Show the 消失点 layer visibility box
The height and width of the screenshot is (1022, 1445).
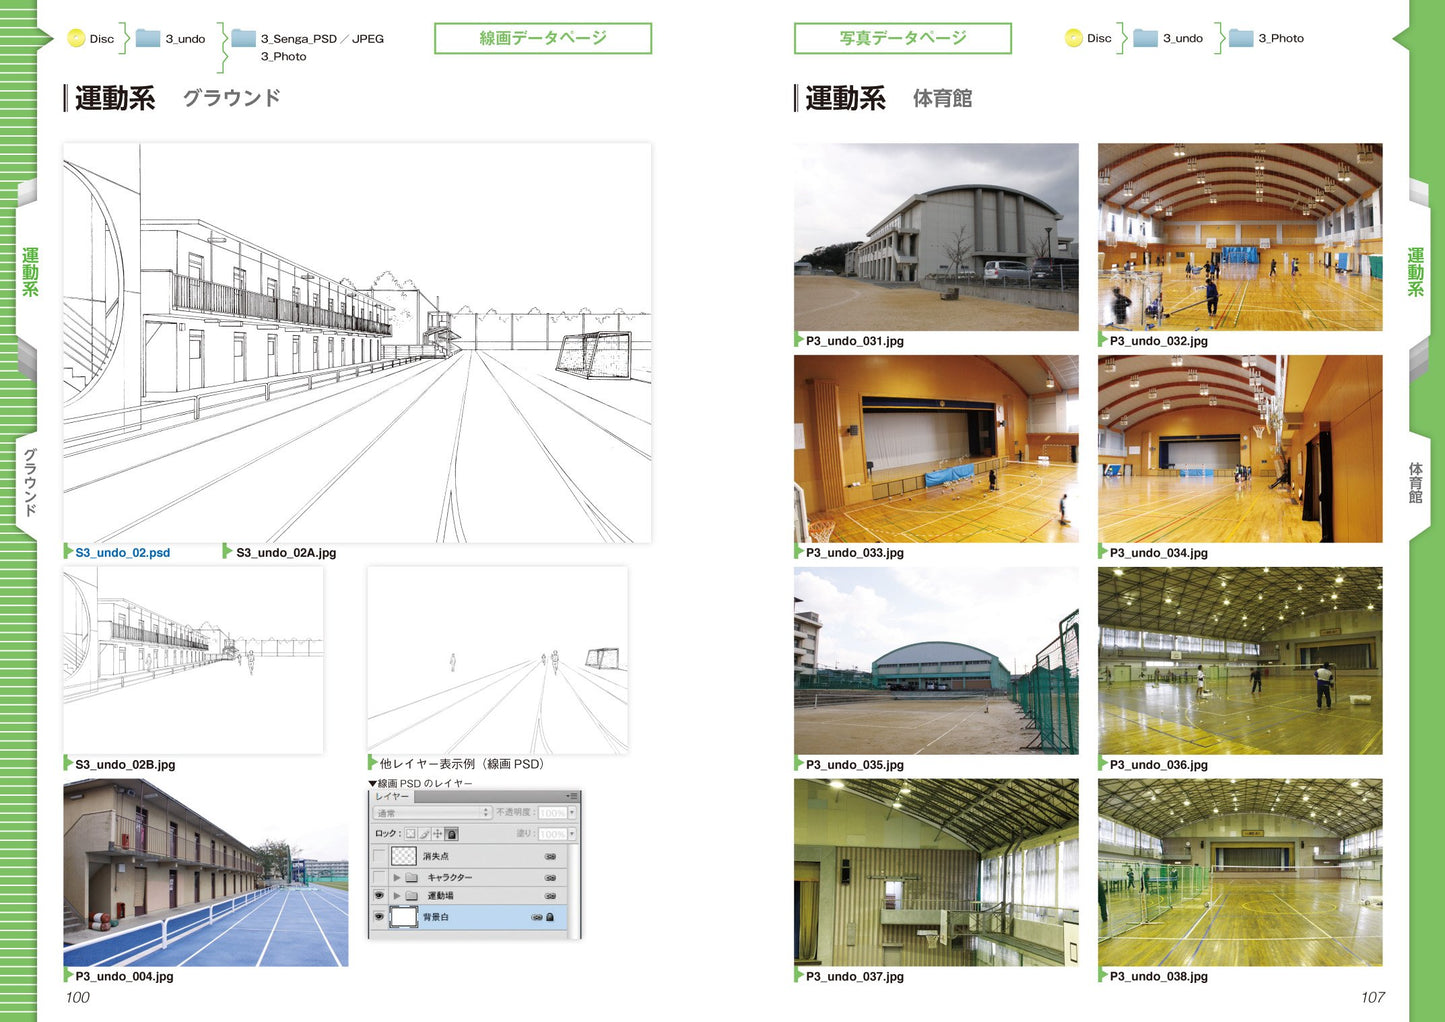click(x=379, y=856)
